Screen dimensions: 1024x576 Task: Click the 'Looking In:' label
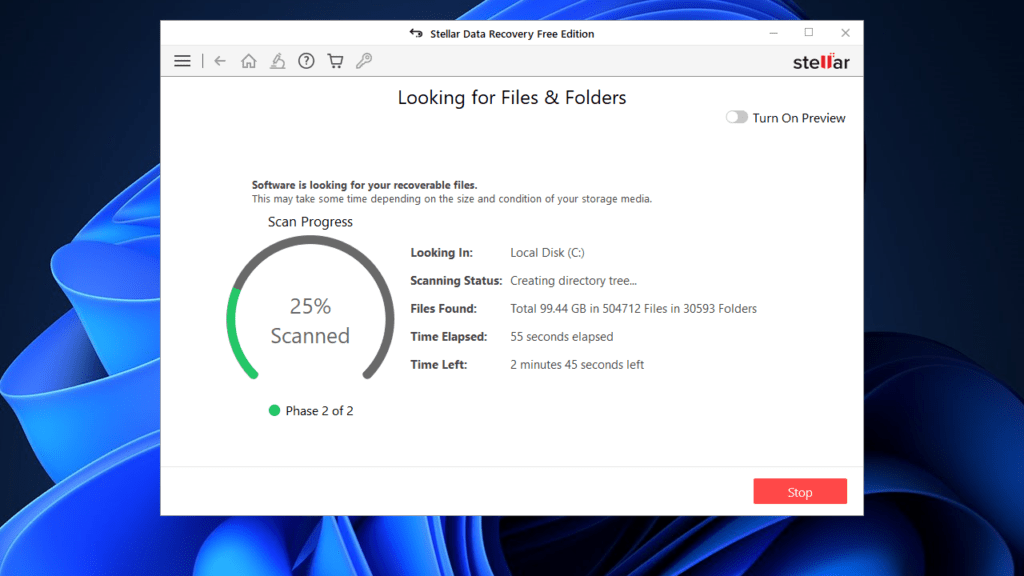coord(441,253)
